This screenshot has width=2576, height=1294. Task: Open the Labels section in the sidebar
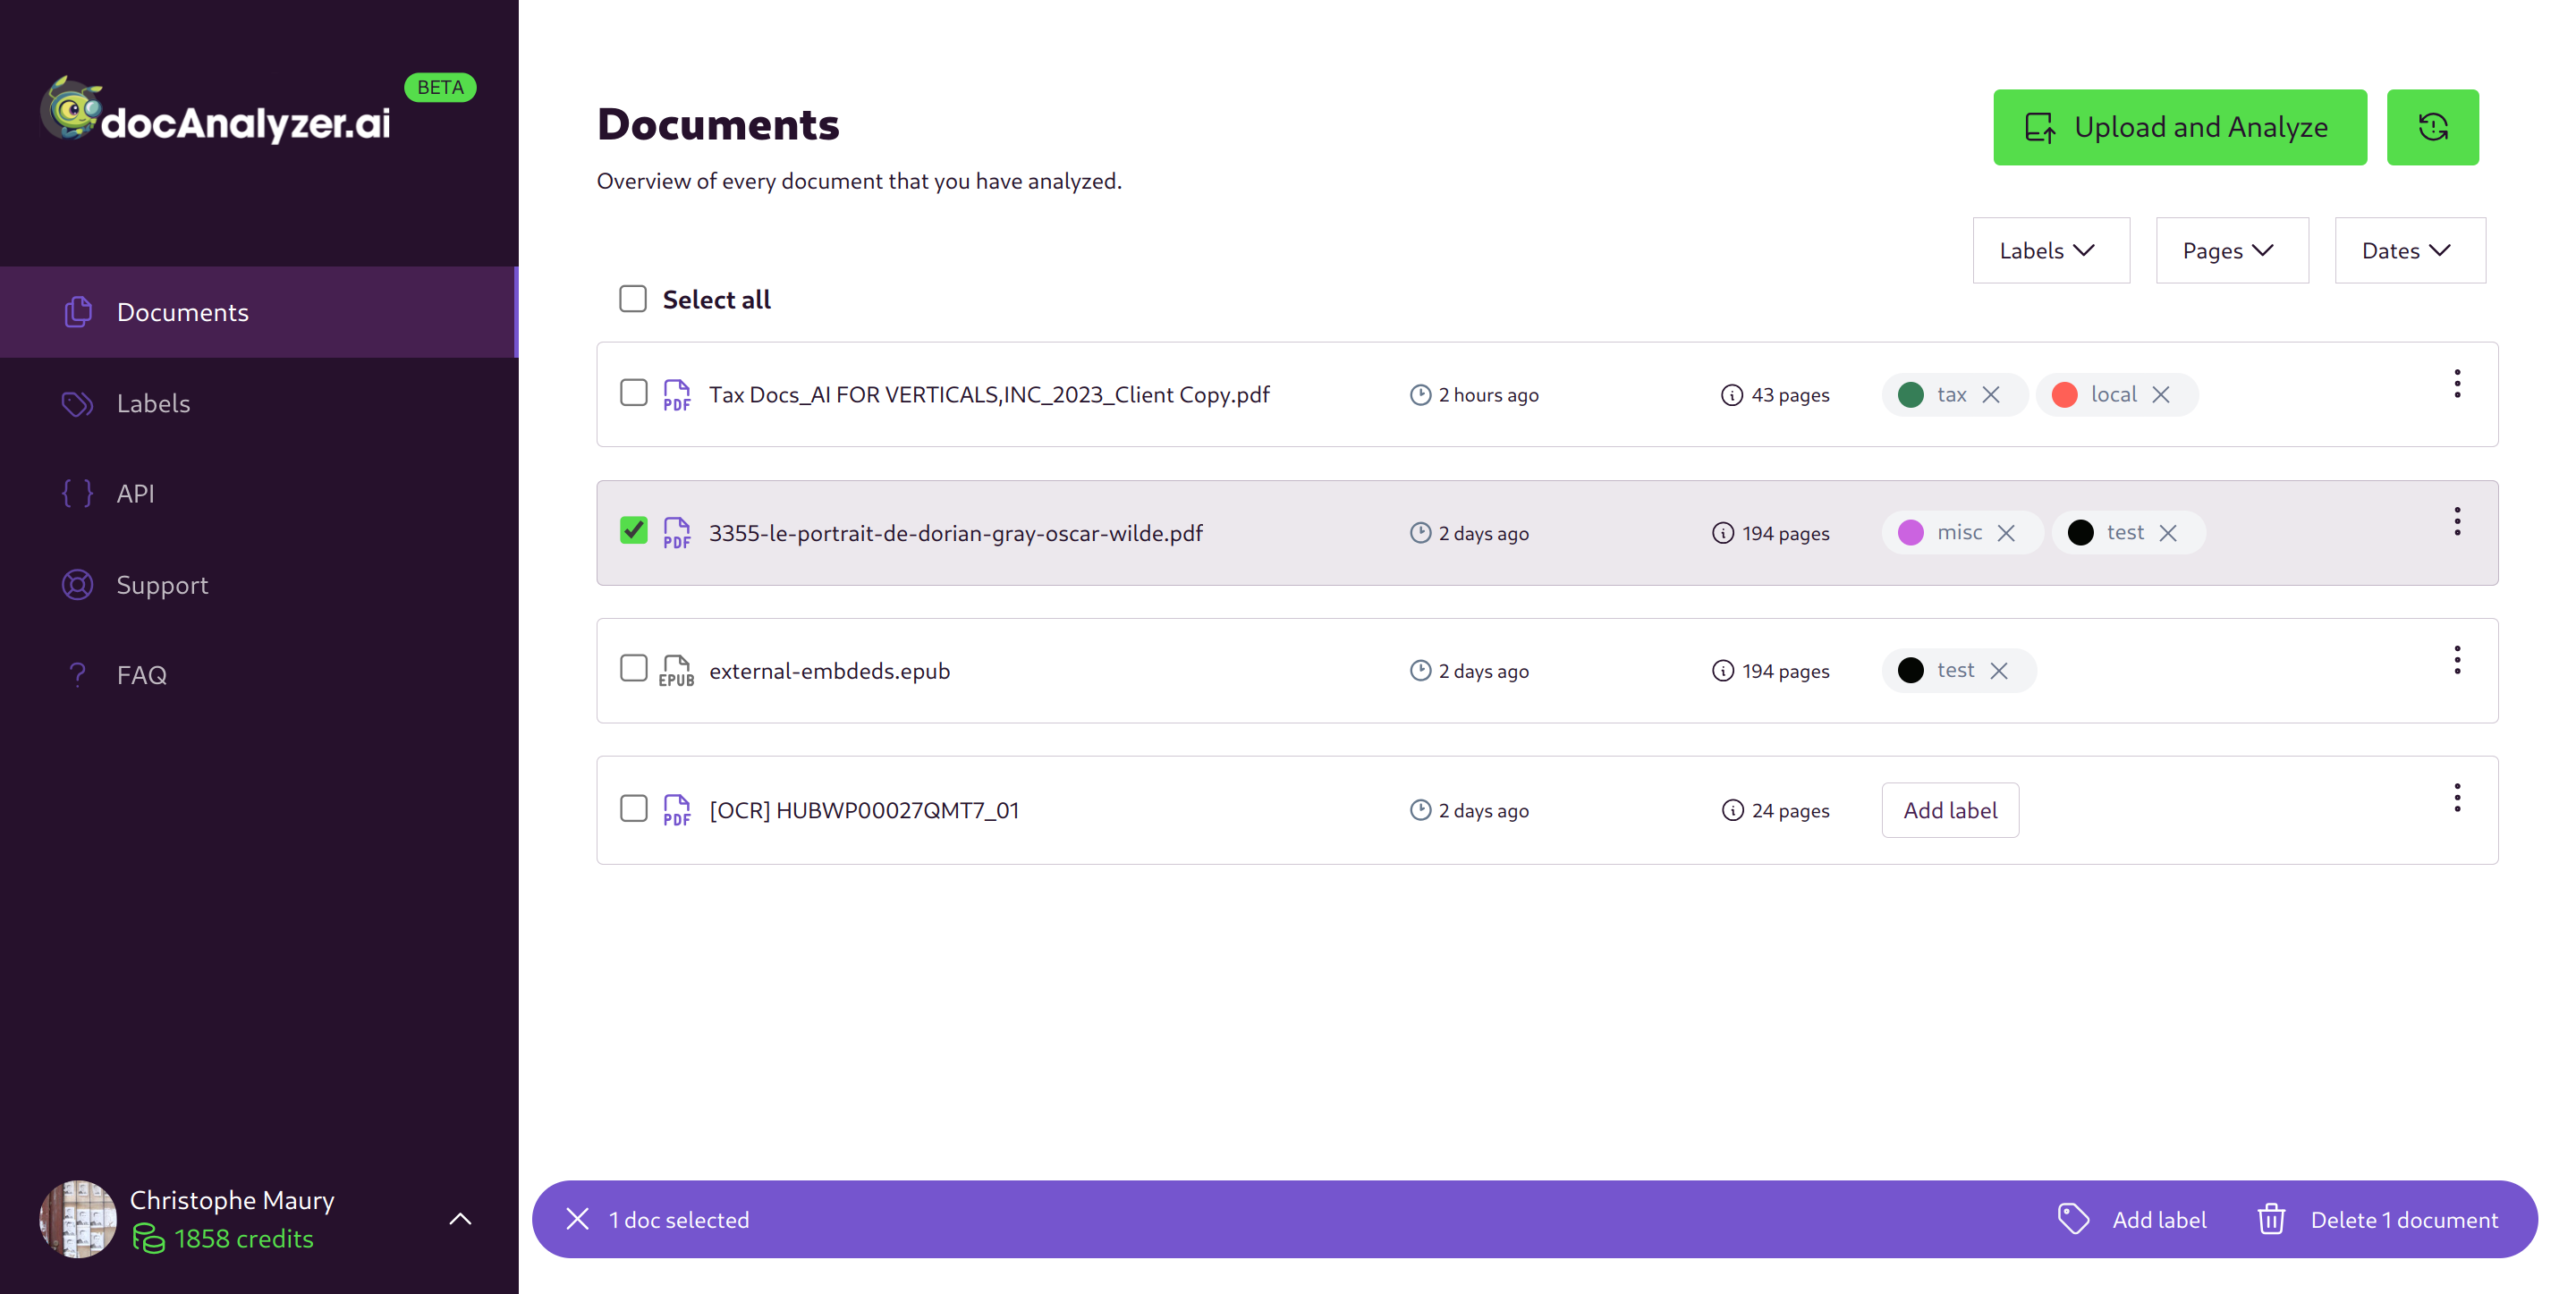[153, 403]
